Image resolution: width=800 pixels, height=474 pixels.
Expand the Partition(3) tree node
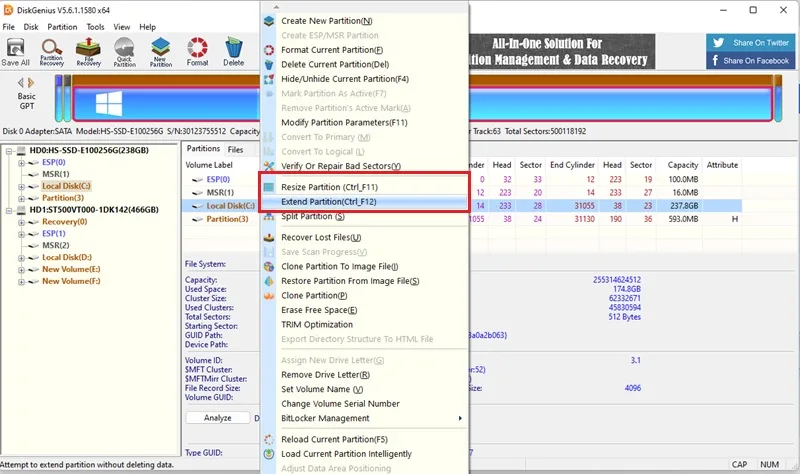[21, 198]
